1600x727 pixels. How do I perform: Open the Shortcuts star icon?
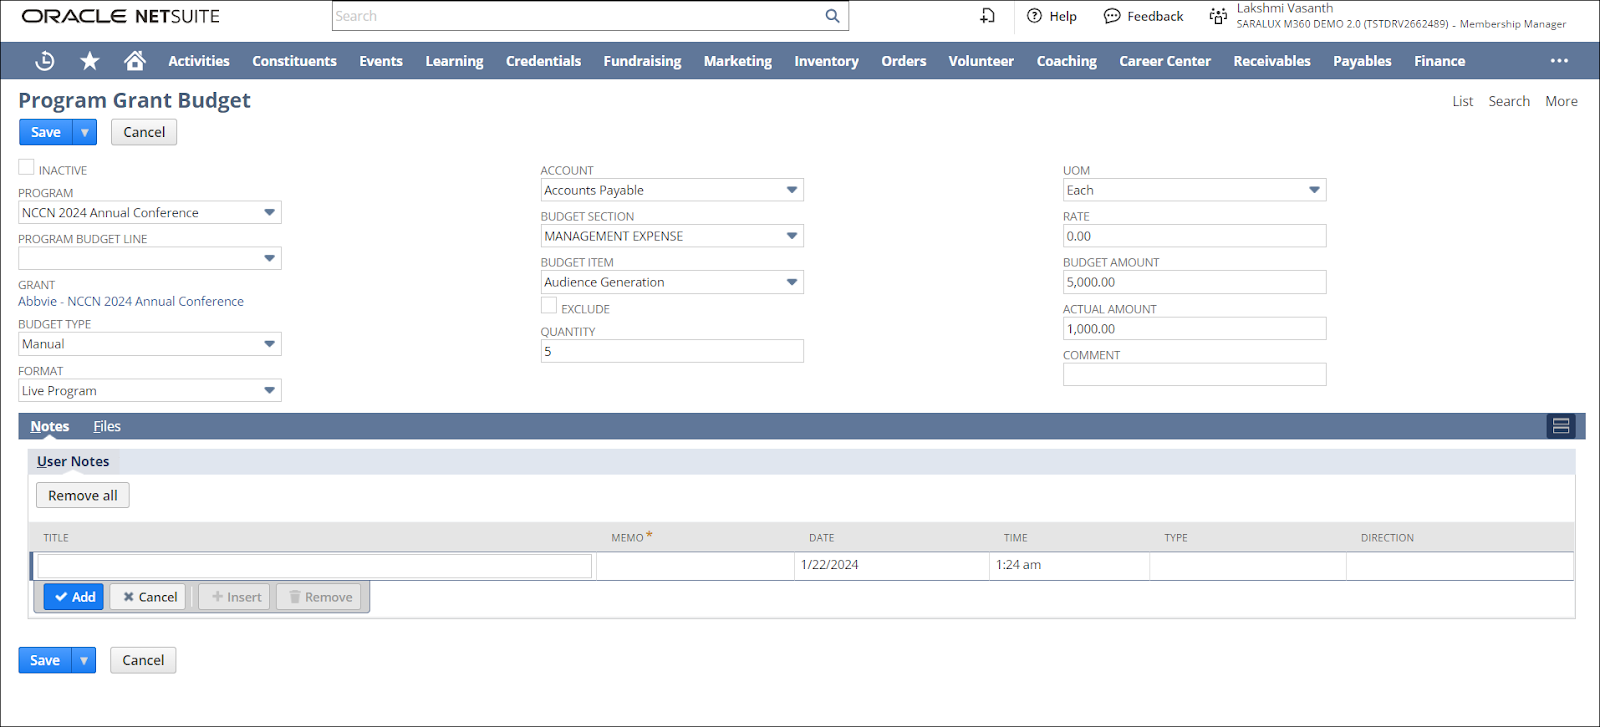[x=90, y=61]
